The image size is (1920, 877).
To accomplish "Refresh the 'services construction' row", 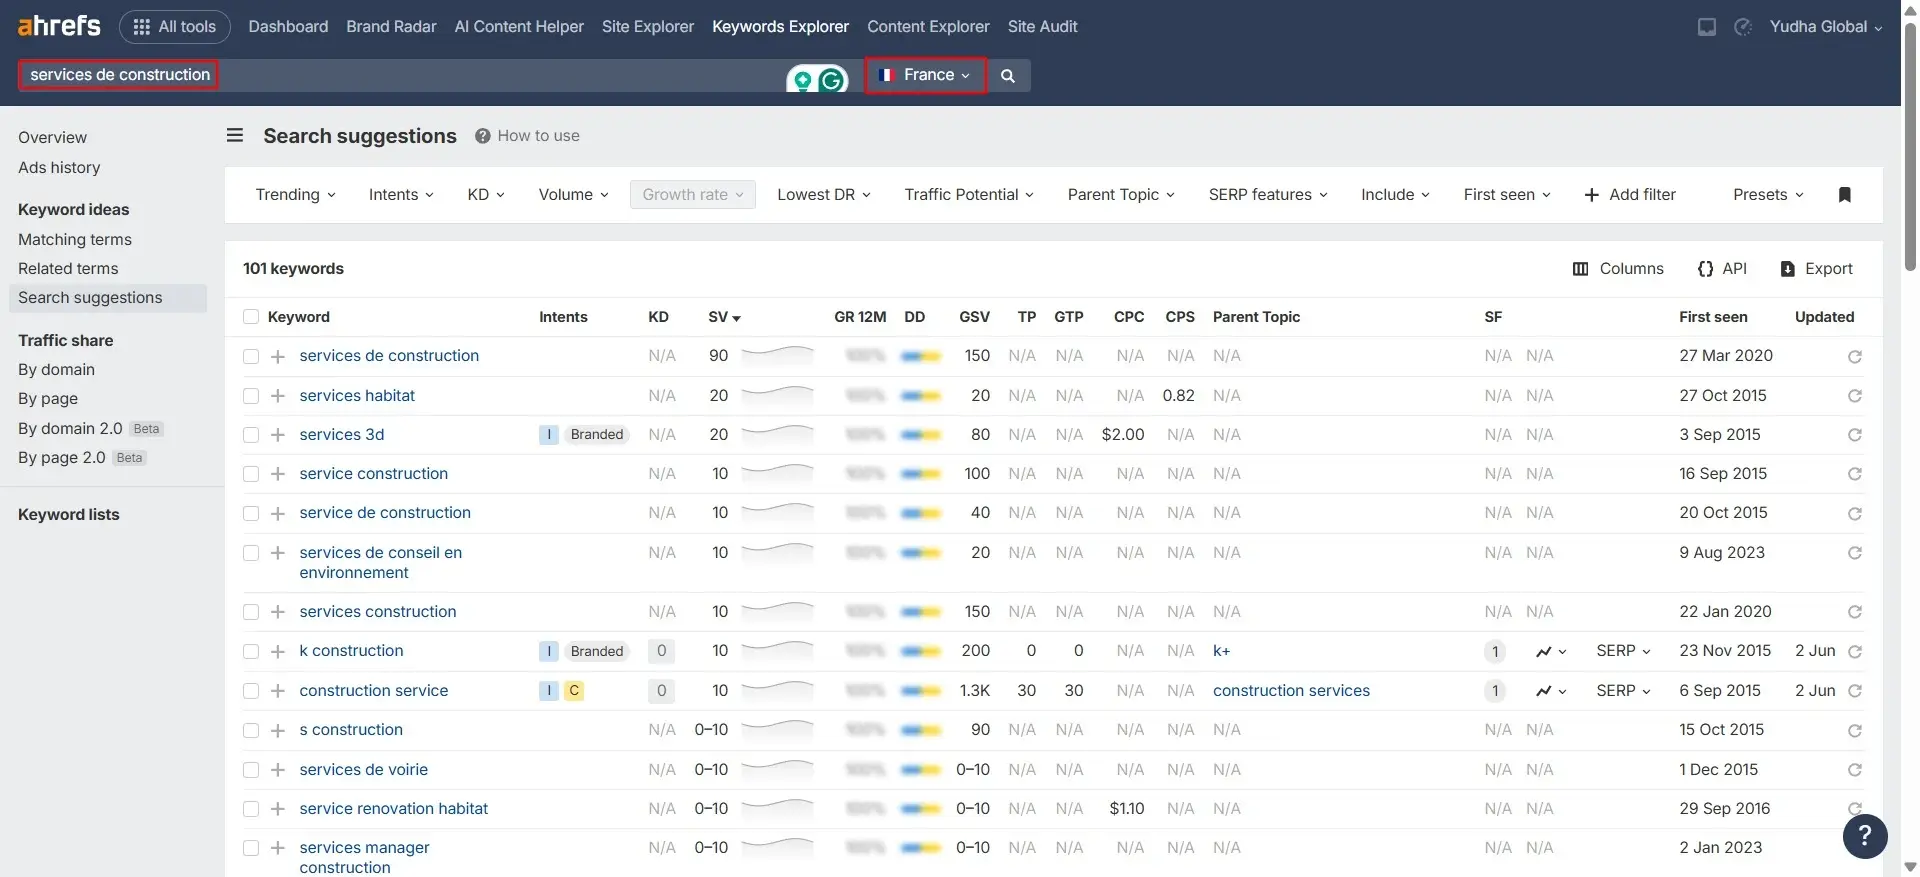I will pos(1855,612).
